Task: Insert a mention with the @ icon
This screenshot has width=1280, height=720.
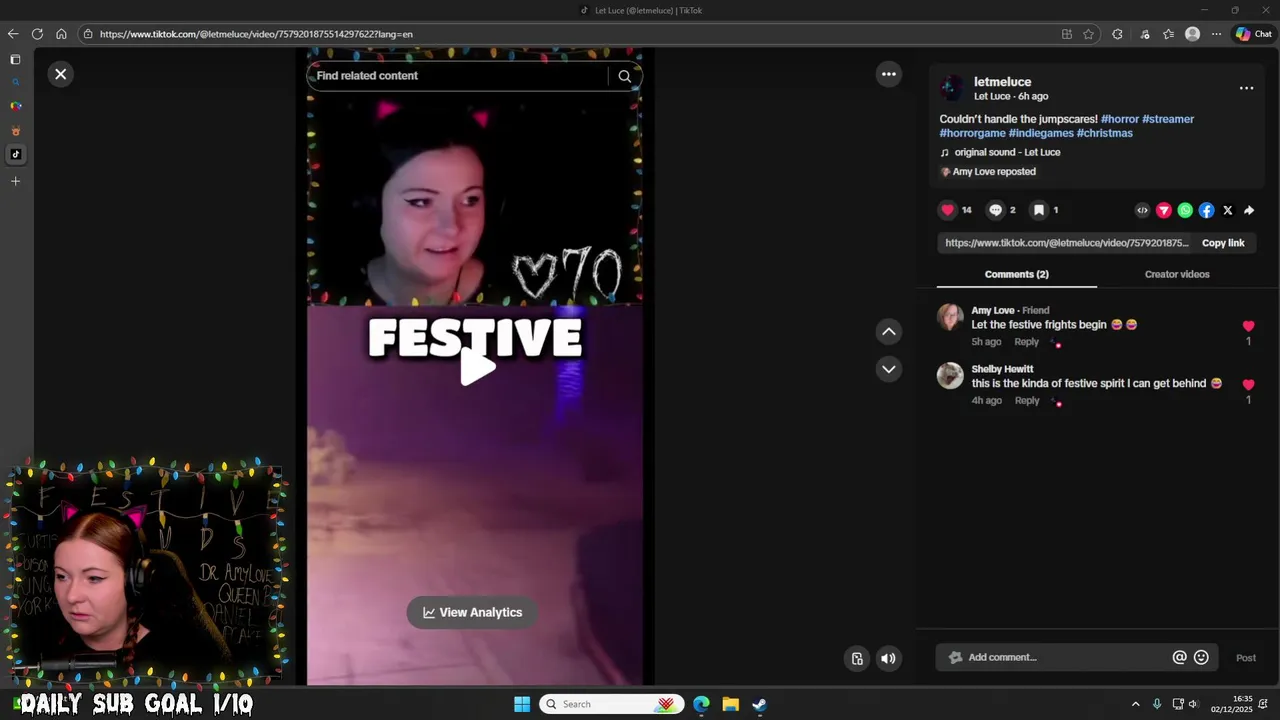Action: coord(1180,658)
